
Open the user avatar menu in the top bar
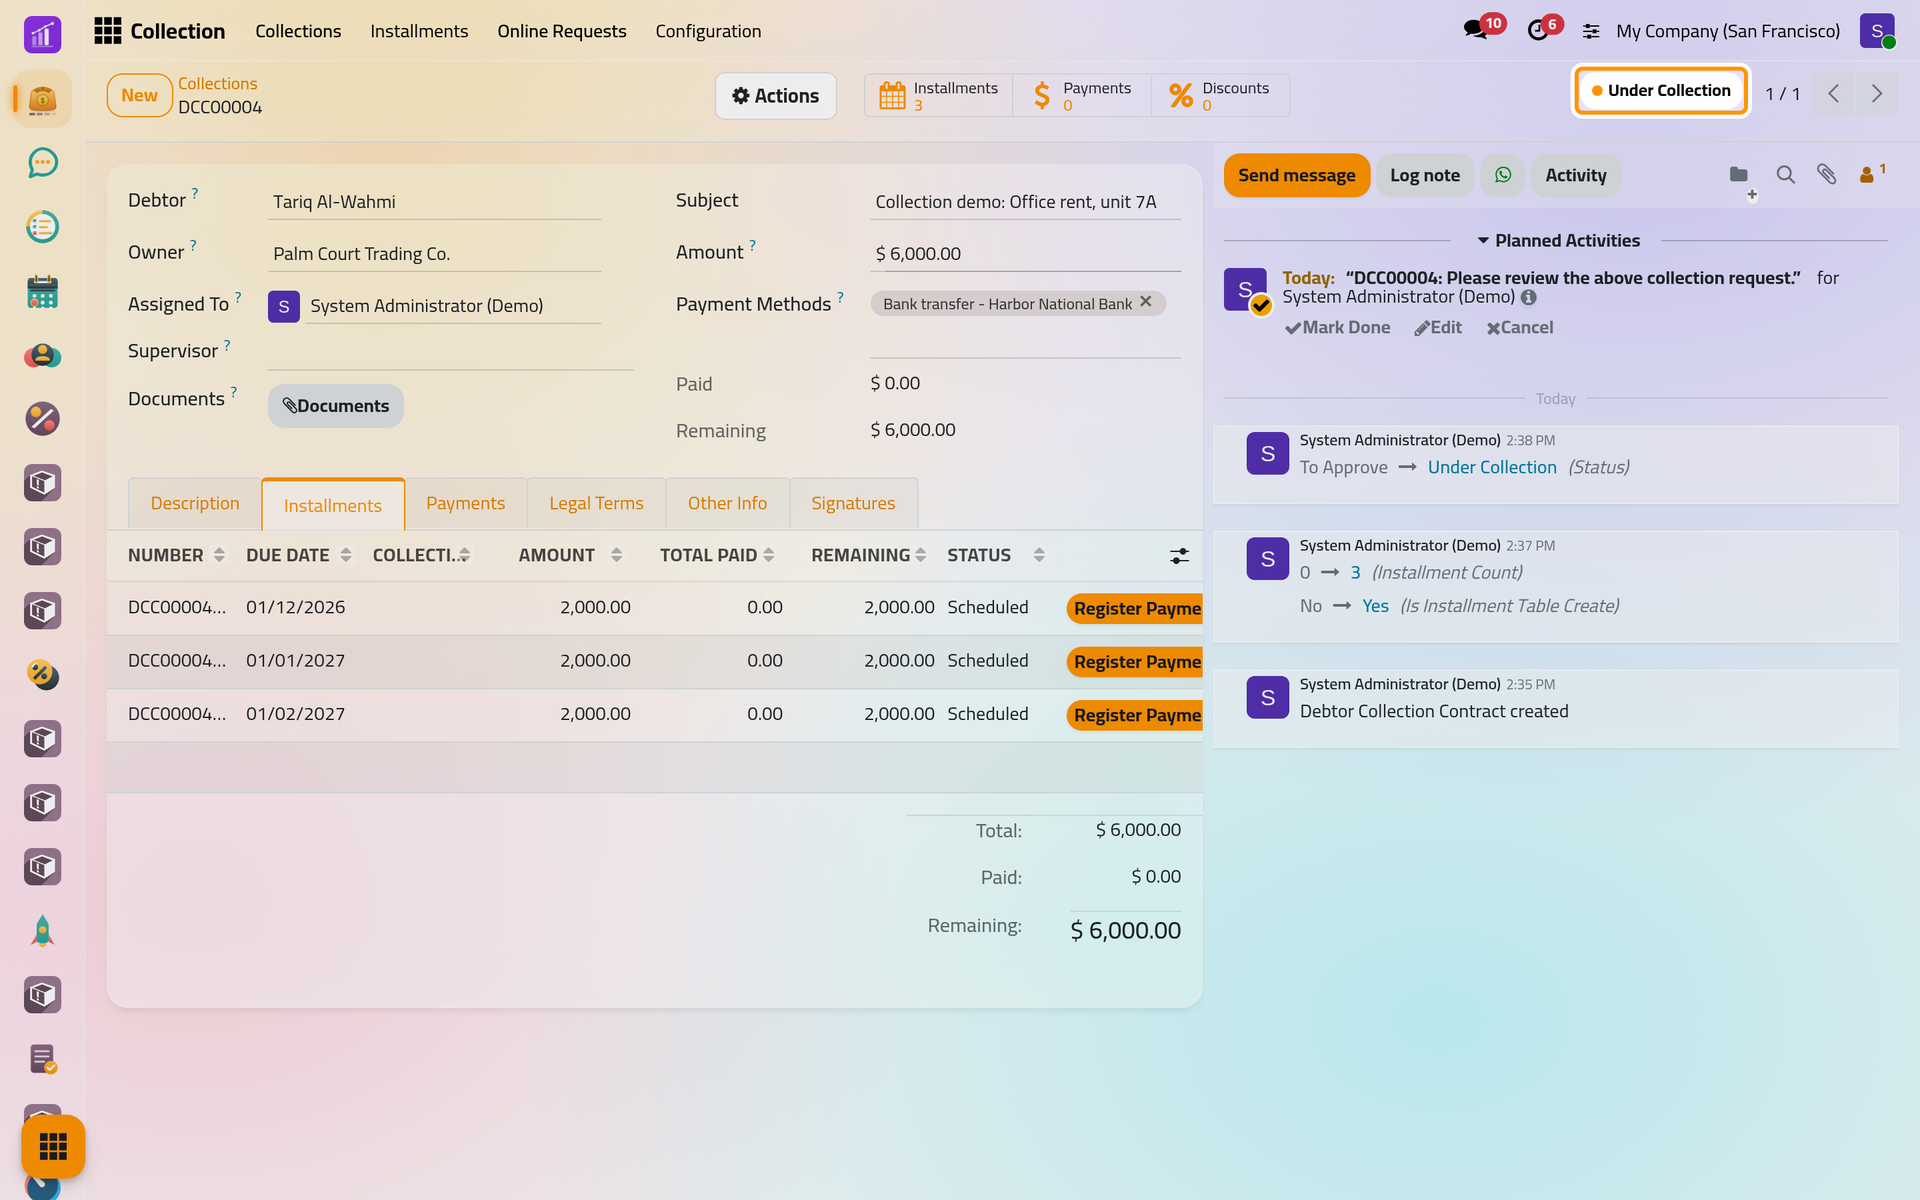tap(1877, 31)
